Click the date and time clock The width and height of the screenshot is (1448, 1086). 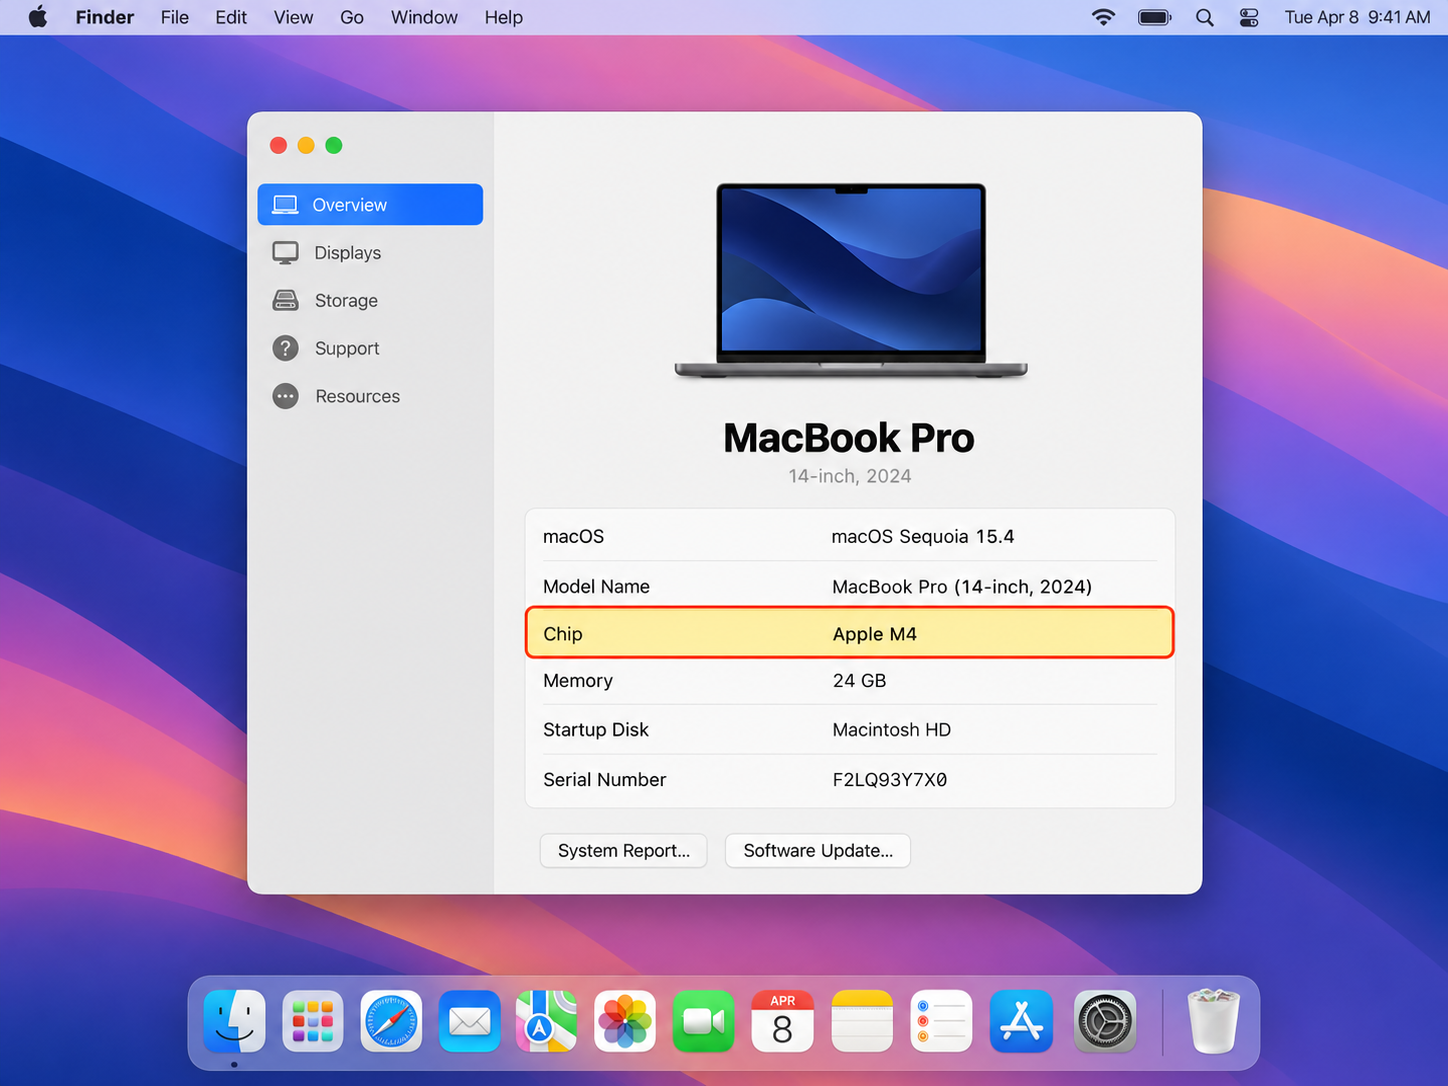point(1357,17)
